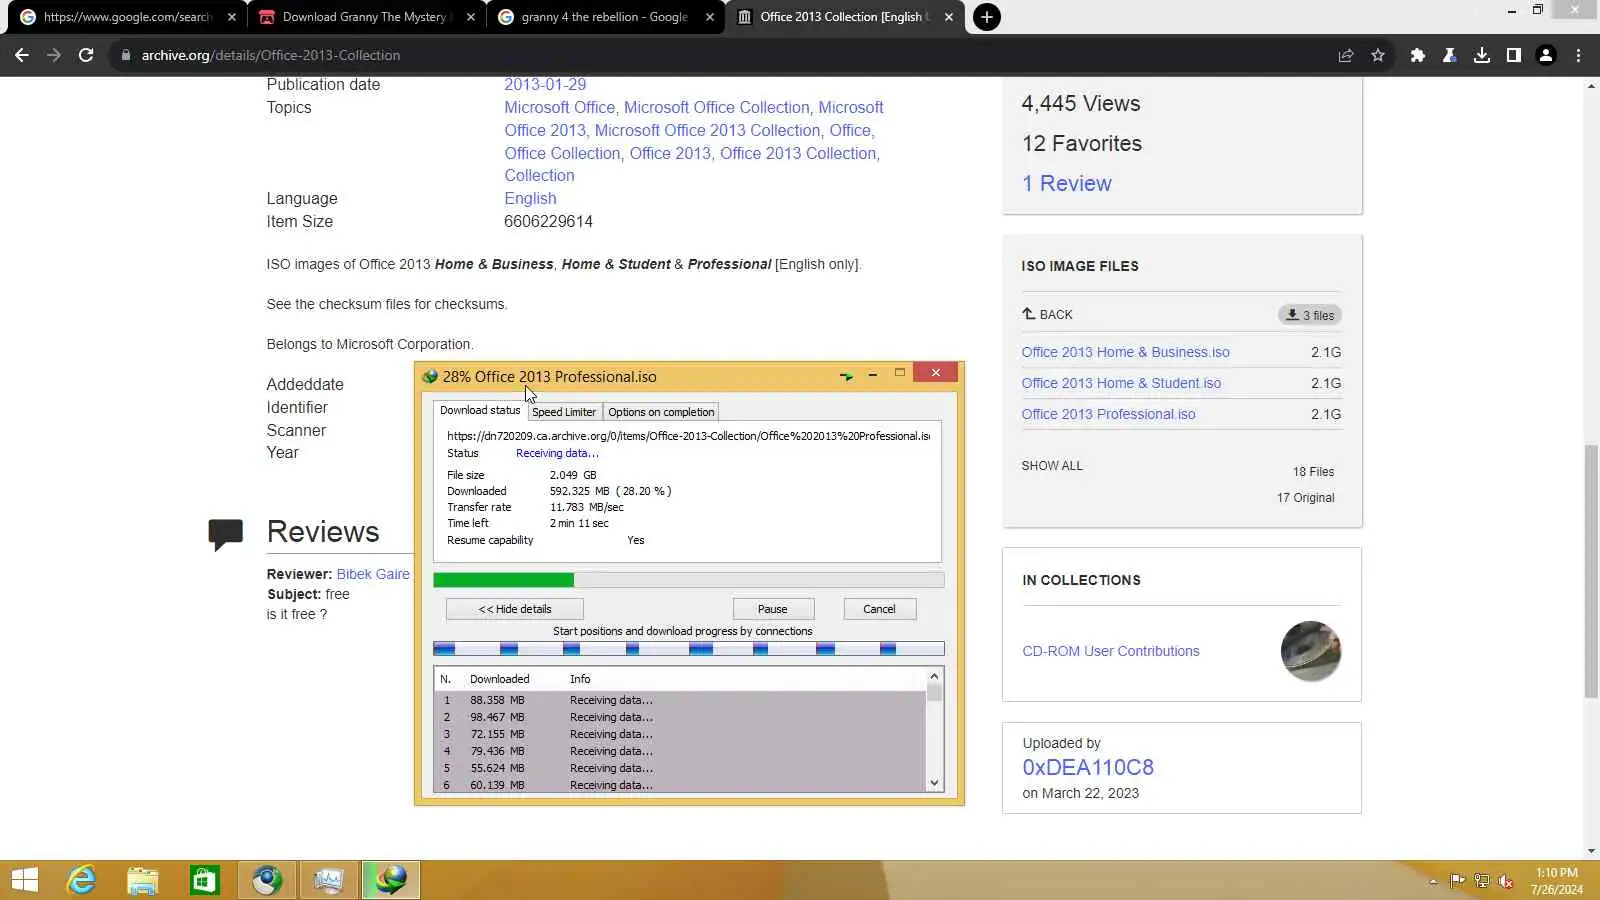Open the Speed Limiter tab in IDM
Viewport: 1600px width, 900px height.
click(x=564, y=412)
